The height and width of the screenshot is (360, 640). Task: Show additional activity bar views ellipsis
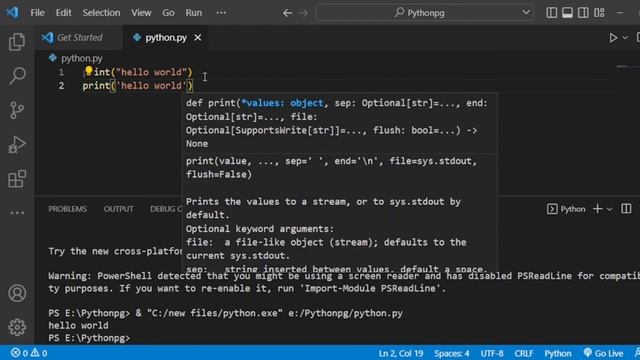pos(17,213)
